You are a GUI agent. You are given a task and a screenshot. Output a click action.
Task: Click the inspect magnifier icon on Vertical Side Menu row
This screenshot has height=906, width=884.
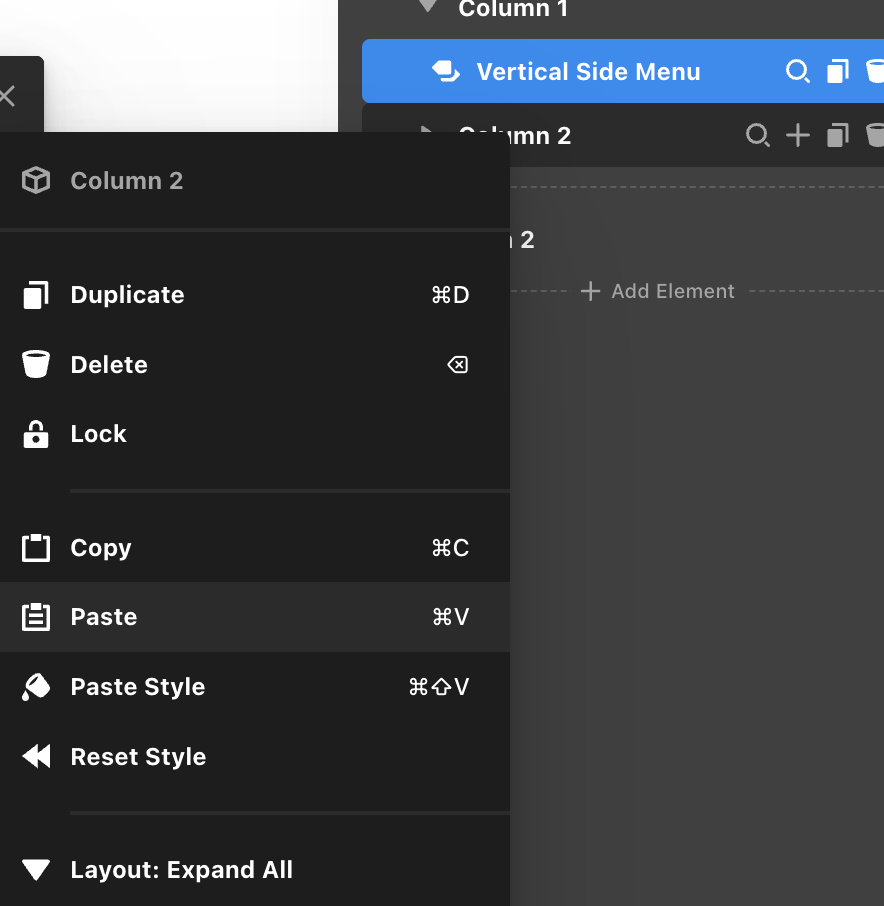coord(797,72)
